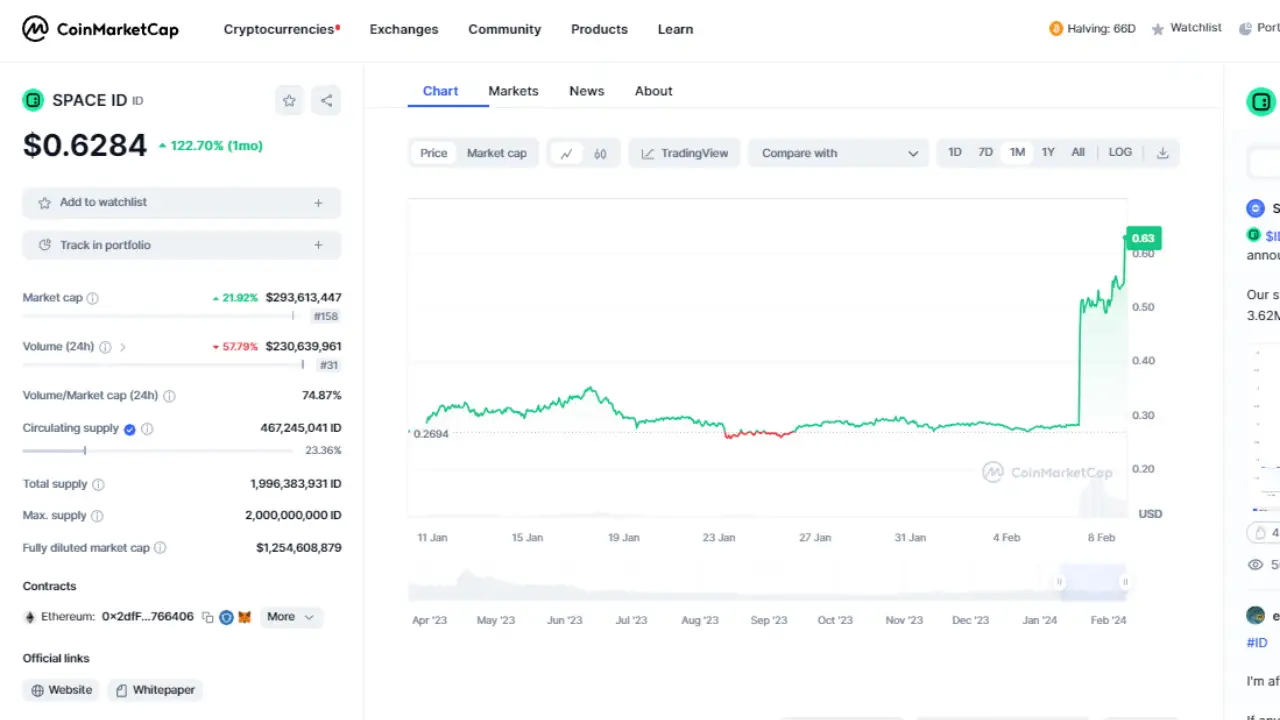The image size is (1280, 720).
Task: Select the All time range
Action: (x=1078, y=152)
